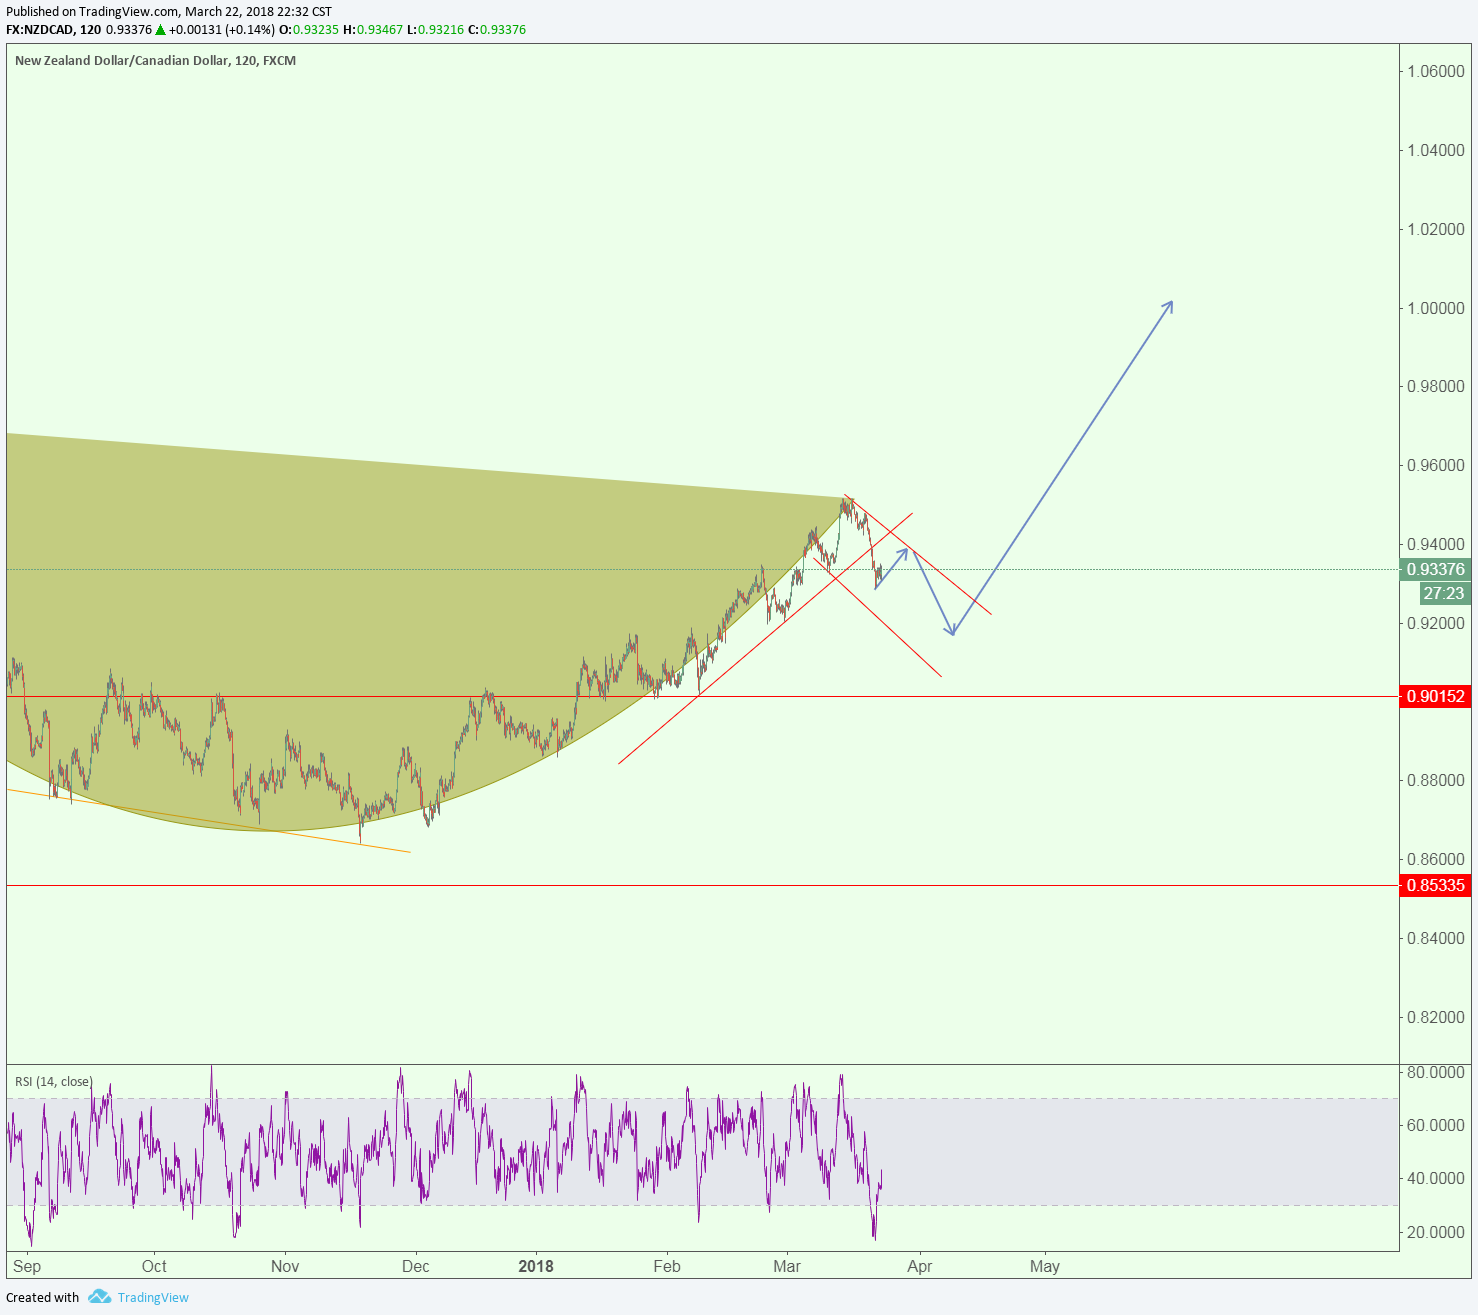
Task: Click the Nov time axis label
Action: (x=285, y=1266)
